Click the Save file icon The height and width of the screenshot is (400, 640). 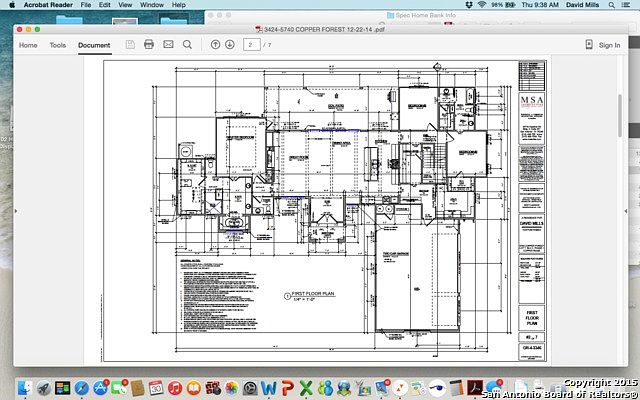[130, 44]
